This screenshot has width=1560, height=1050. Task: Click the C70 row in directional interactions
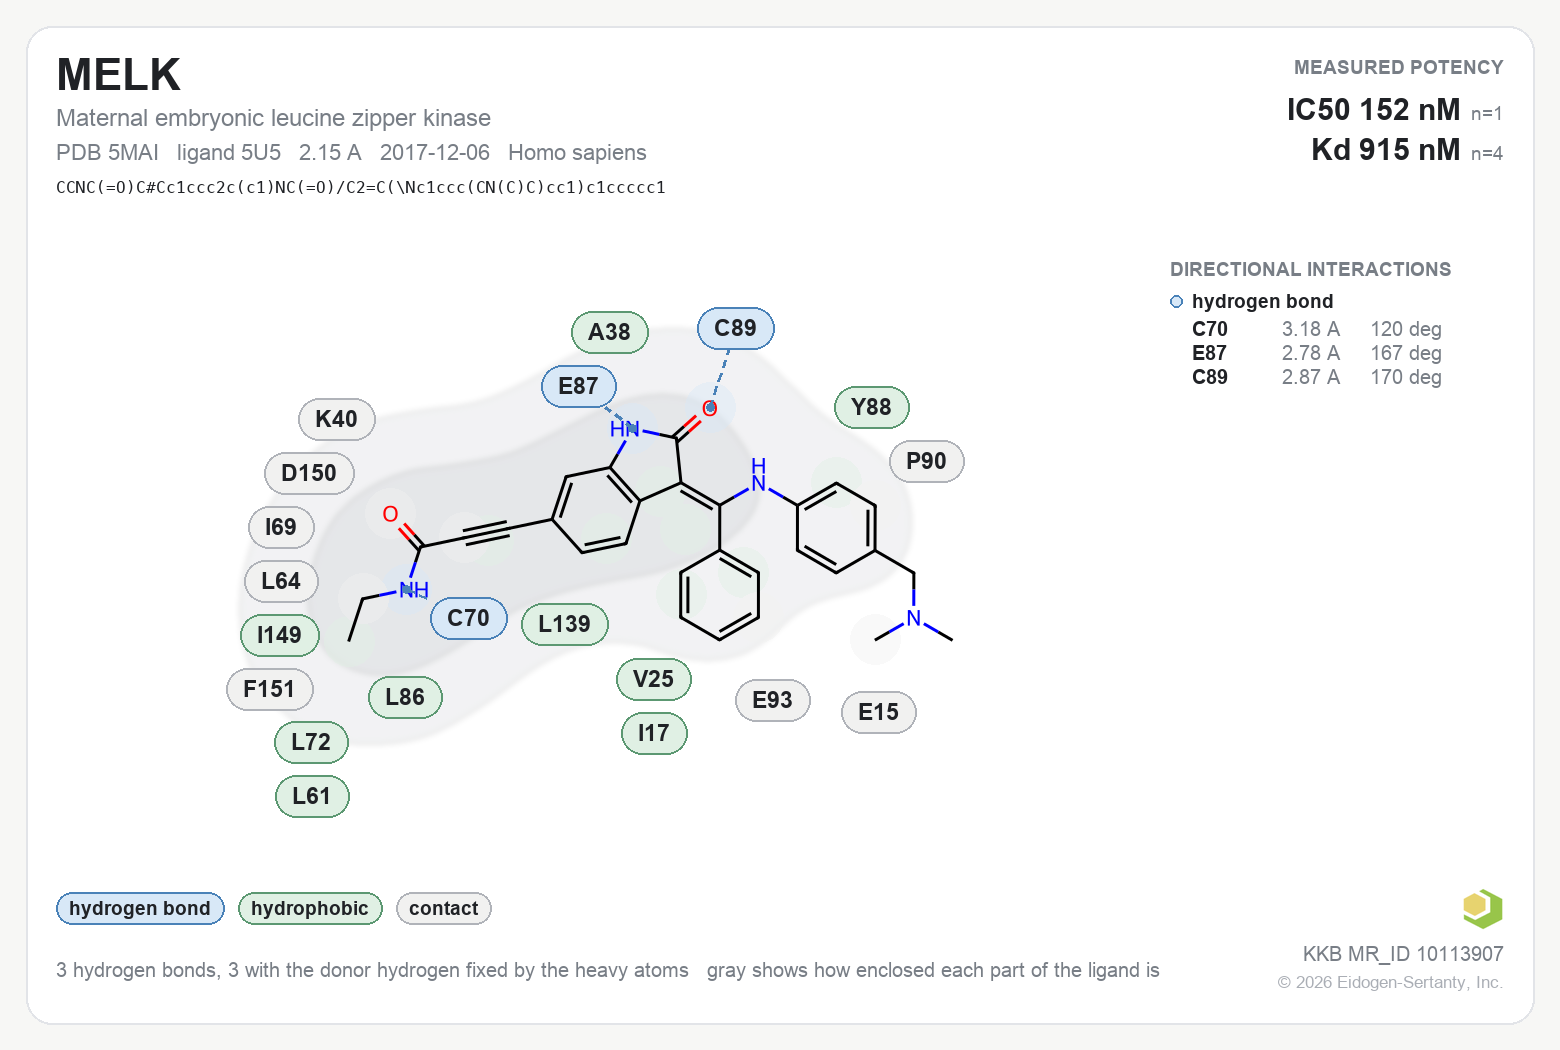point(1317,329)
